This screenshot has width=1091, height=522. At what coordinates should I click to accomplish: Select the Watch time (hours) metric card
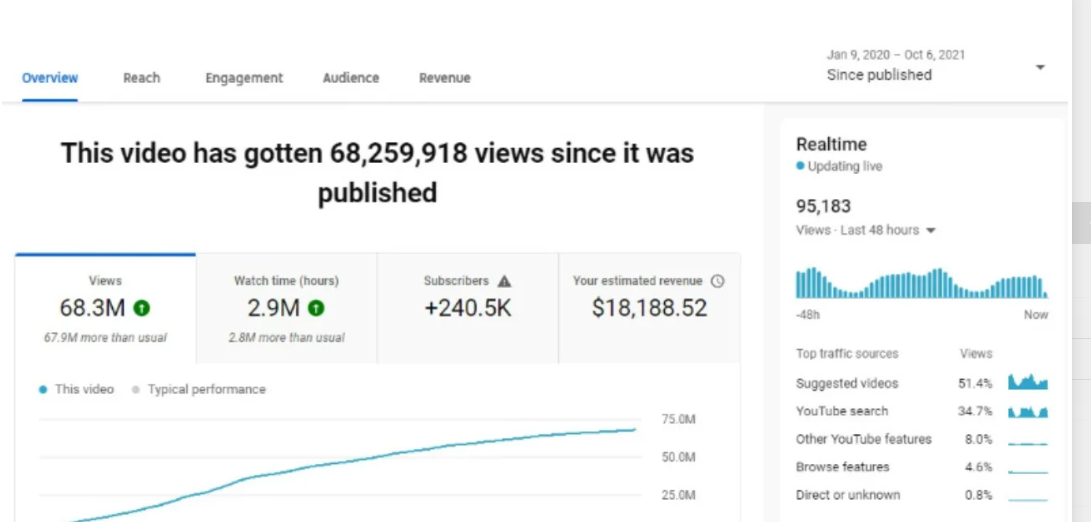[x=286, y=308]
